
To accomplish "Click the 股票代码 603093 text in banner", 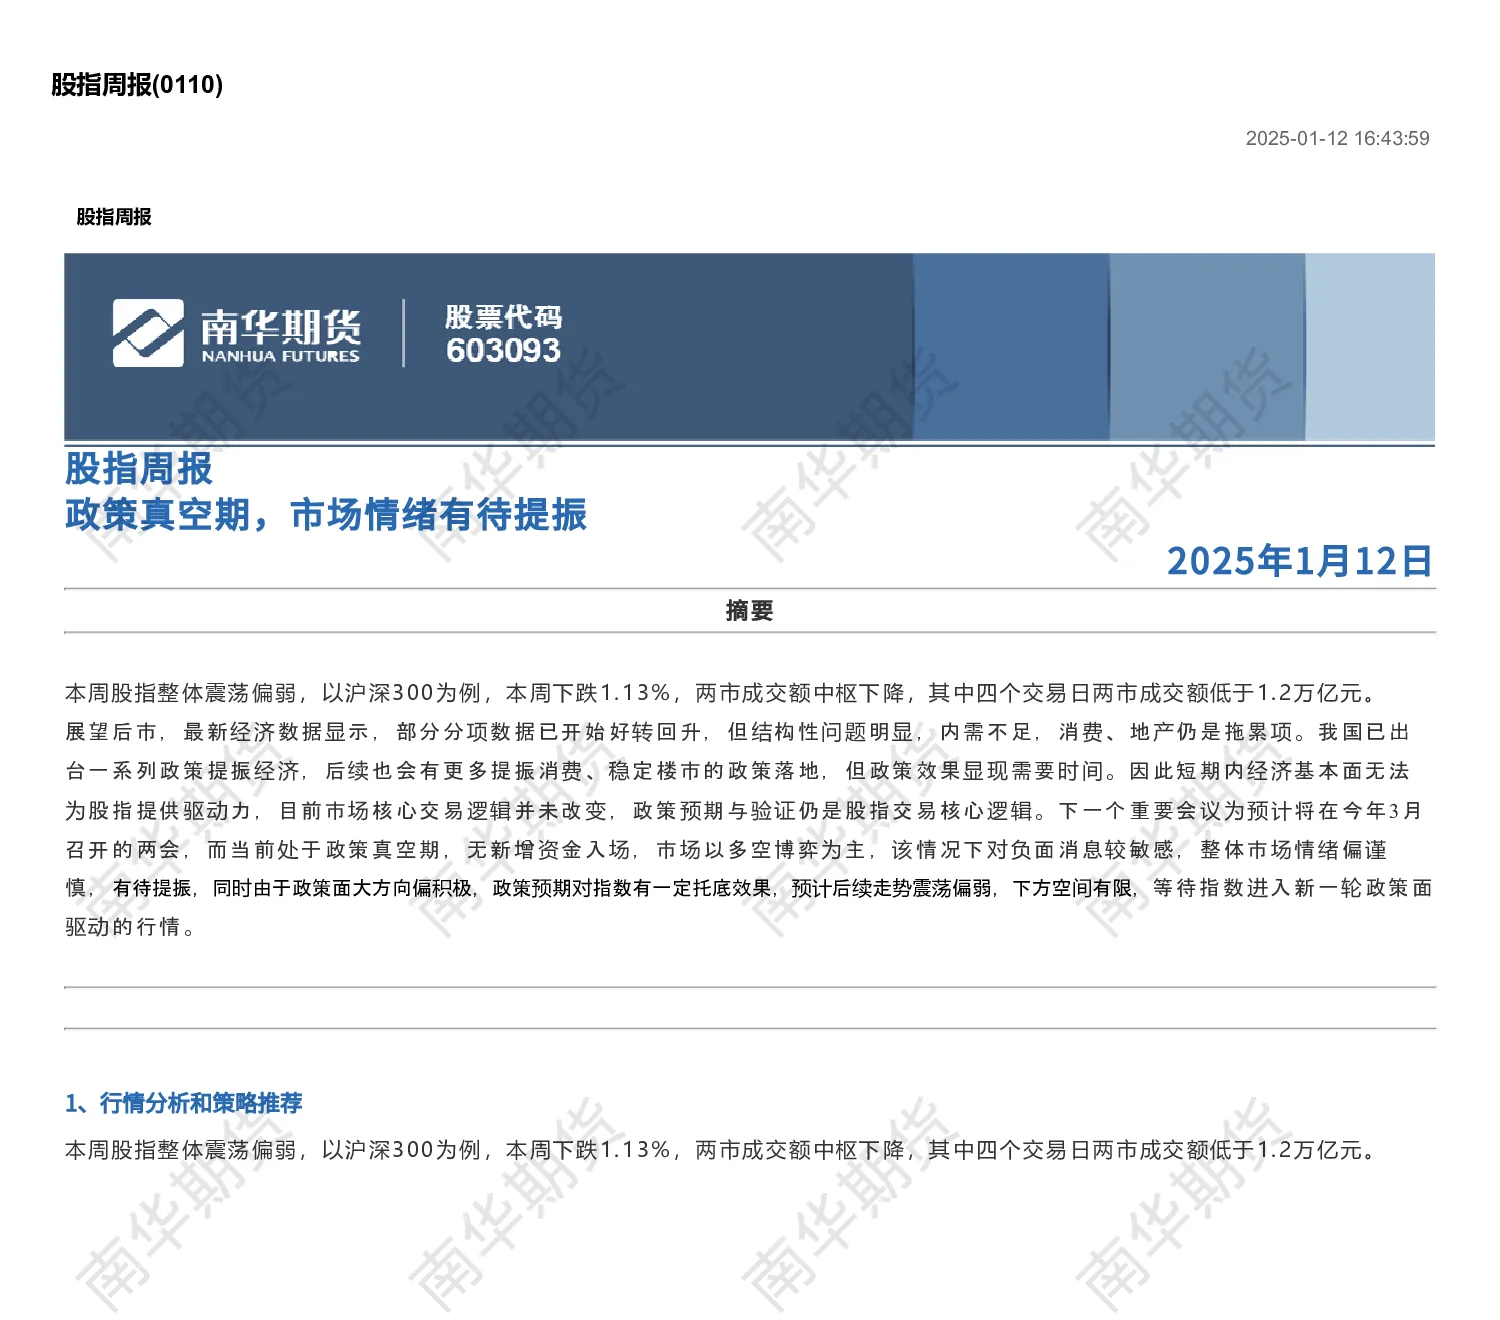I will 503,334.
